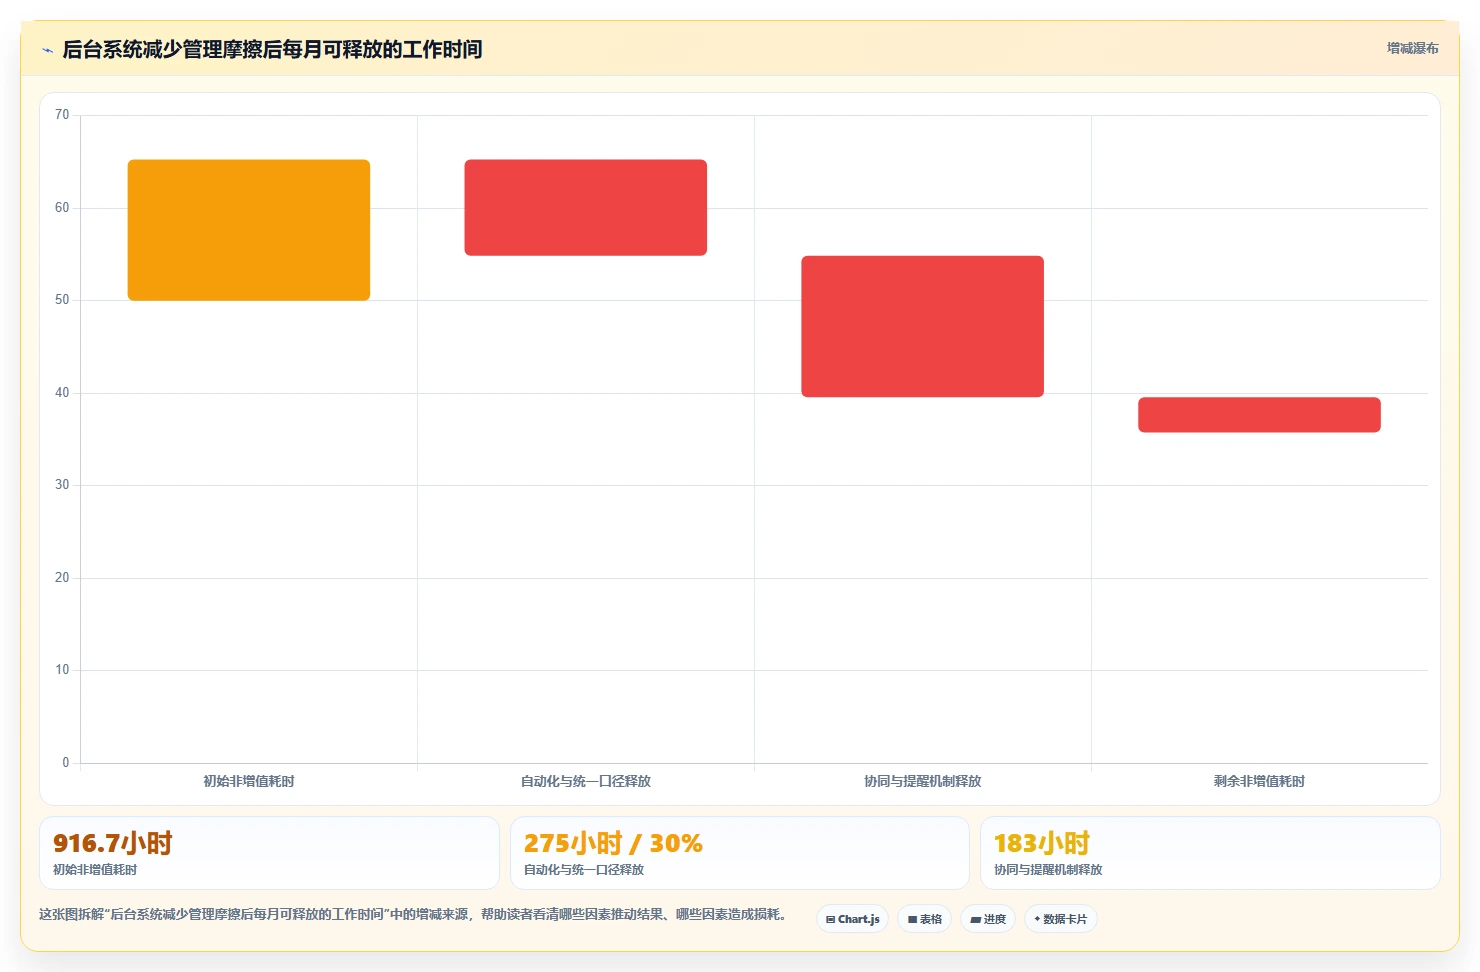Viewport: 1480px width, 972px height.
Task: Click the y-axis value 50
Action: click(62, 300)
